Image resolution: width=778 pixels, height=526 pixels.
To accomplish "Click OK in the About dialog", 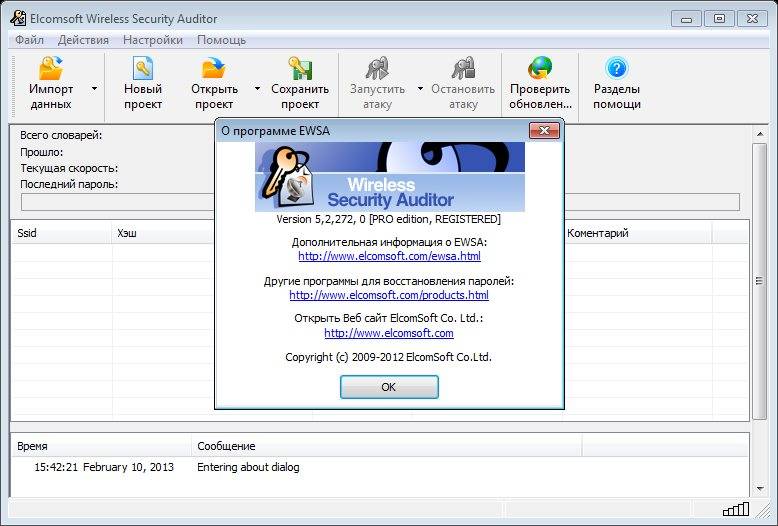I will click(389, 387).
